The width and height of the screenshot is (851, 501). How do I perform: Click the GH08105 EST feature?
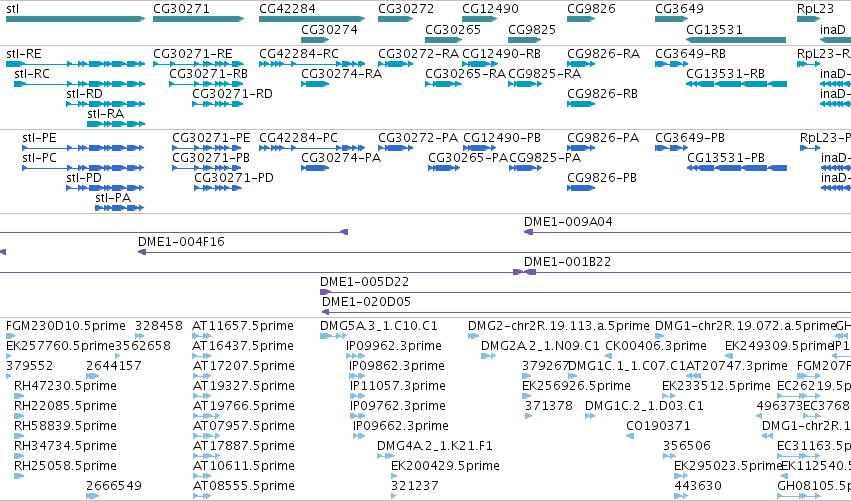(799, 496)
